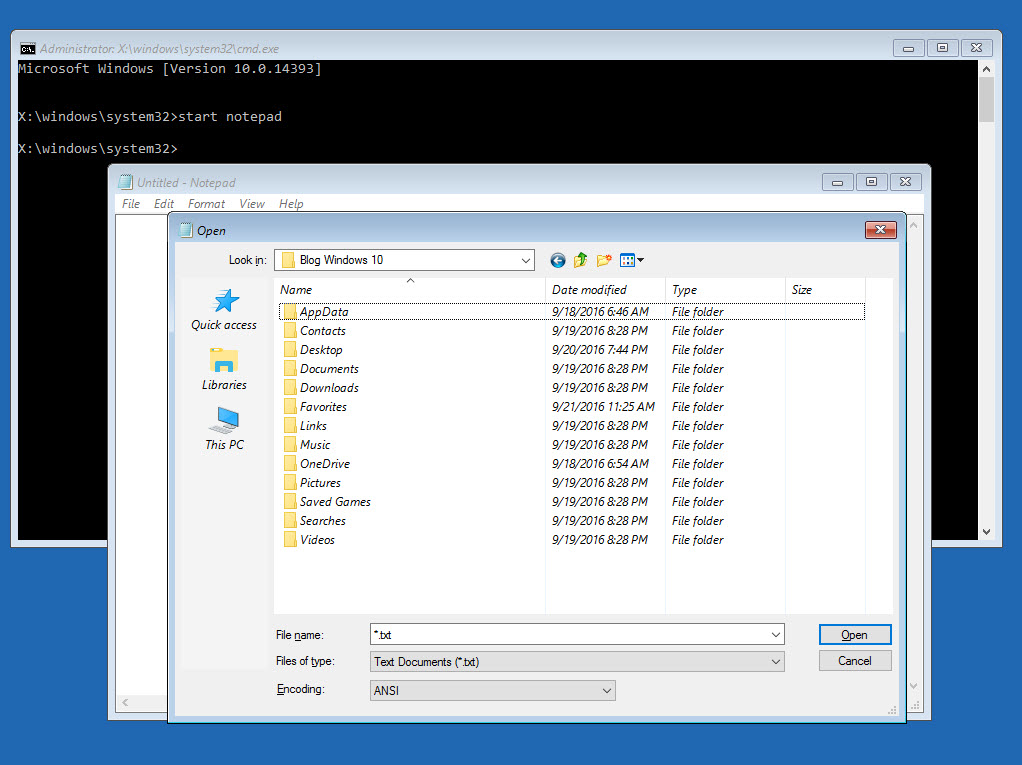The image size is (1022, 765).
Task: Click the Notepad title bar icon
Action: click(125, 182)
